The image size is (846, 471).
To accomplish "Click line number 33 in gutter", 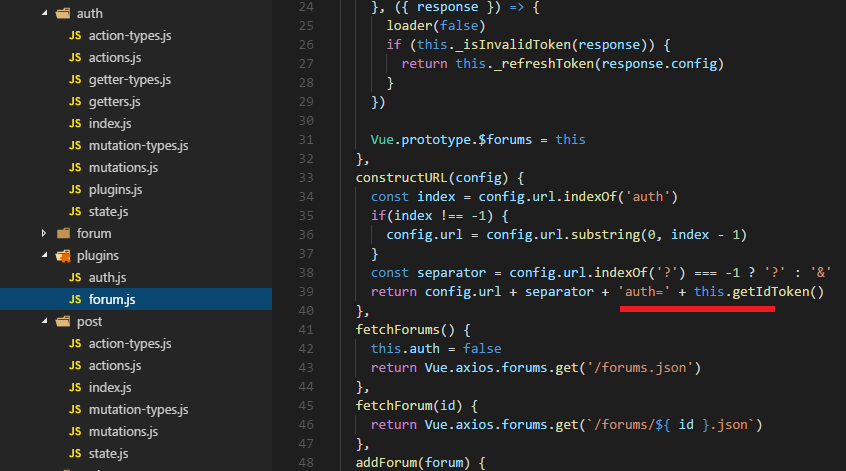I will tap(306, 178).
